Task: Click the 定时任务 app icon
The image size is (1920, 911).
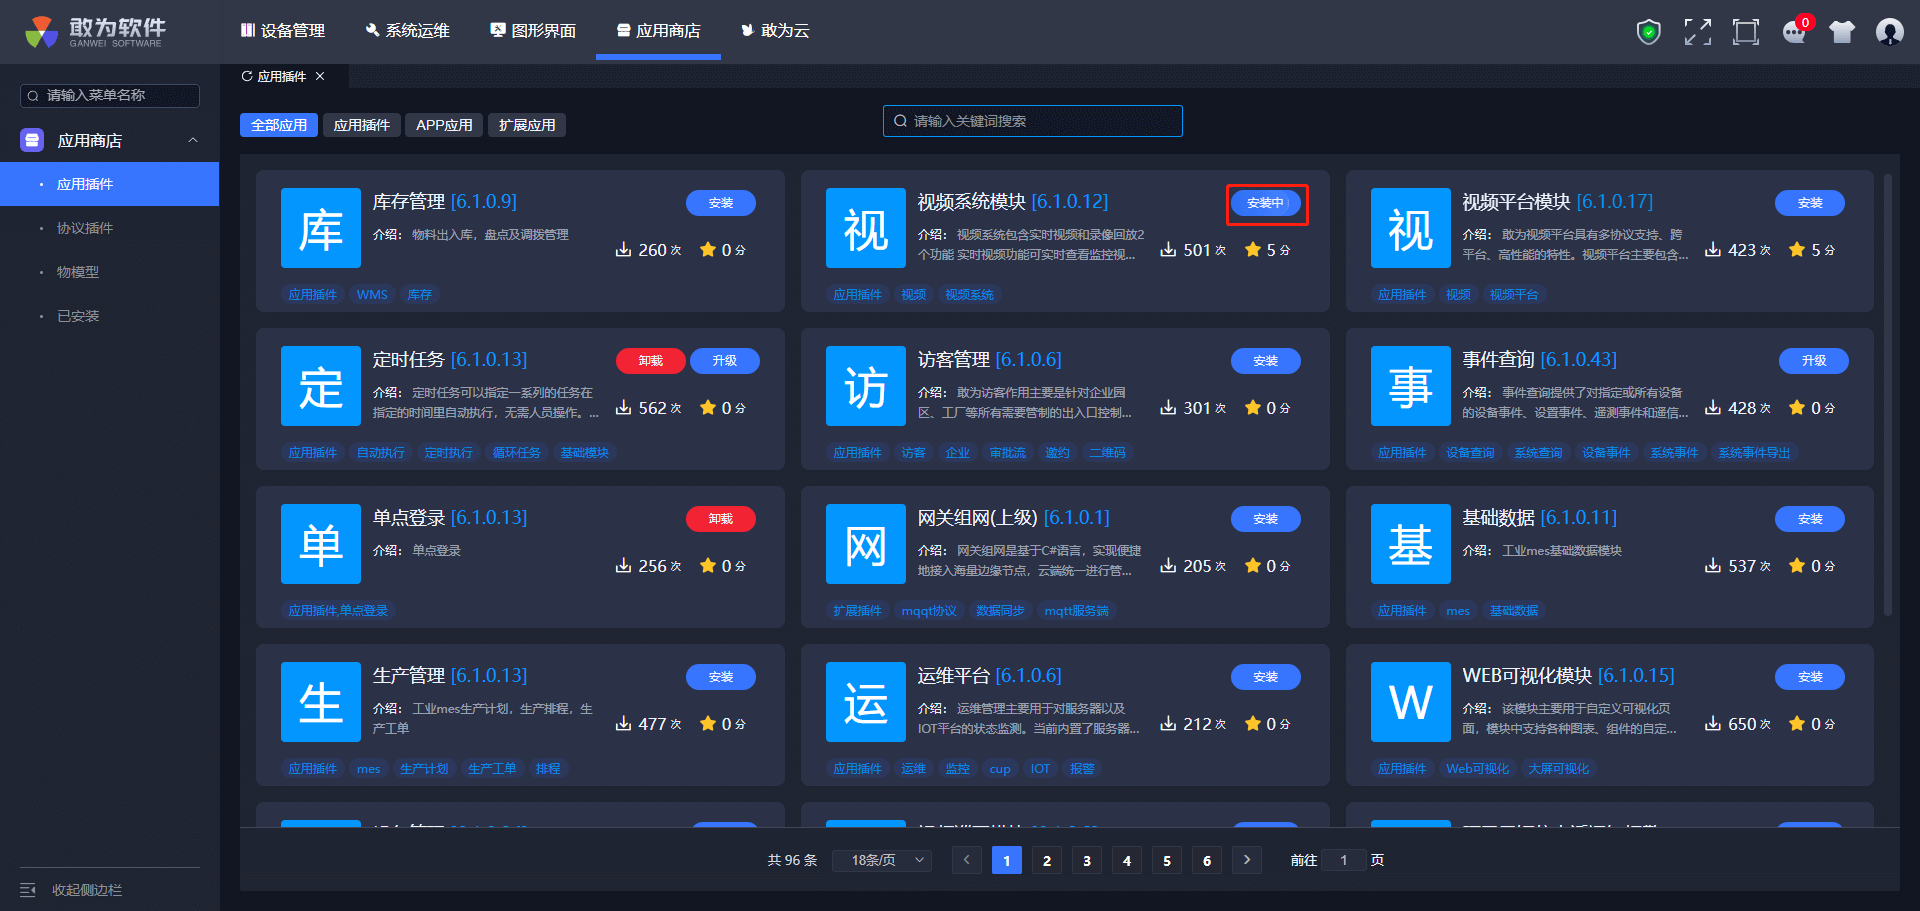Action: click(x=321, y=386)
